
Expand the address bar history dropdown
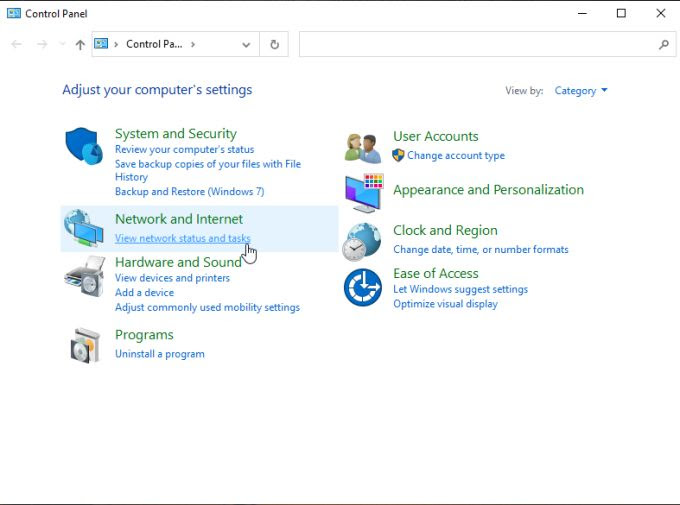pos(246,45)
